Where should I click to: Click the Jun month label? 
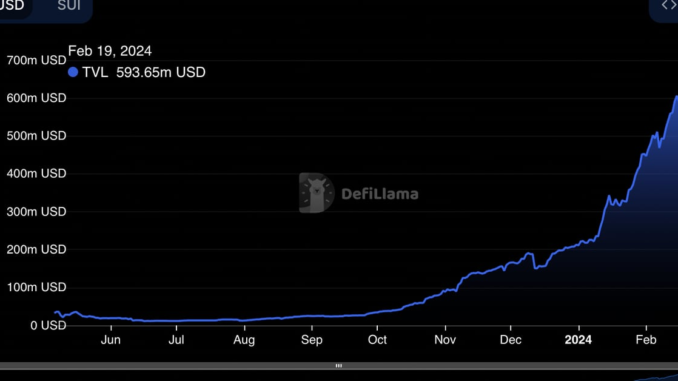tap(111, 340)
